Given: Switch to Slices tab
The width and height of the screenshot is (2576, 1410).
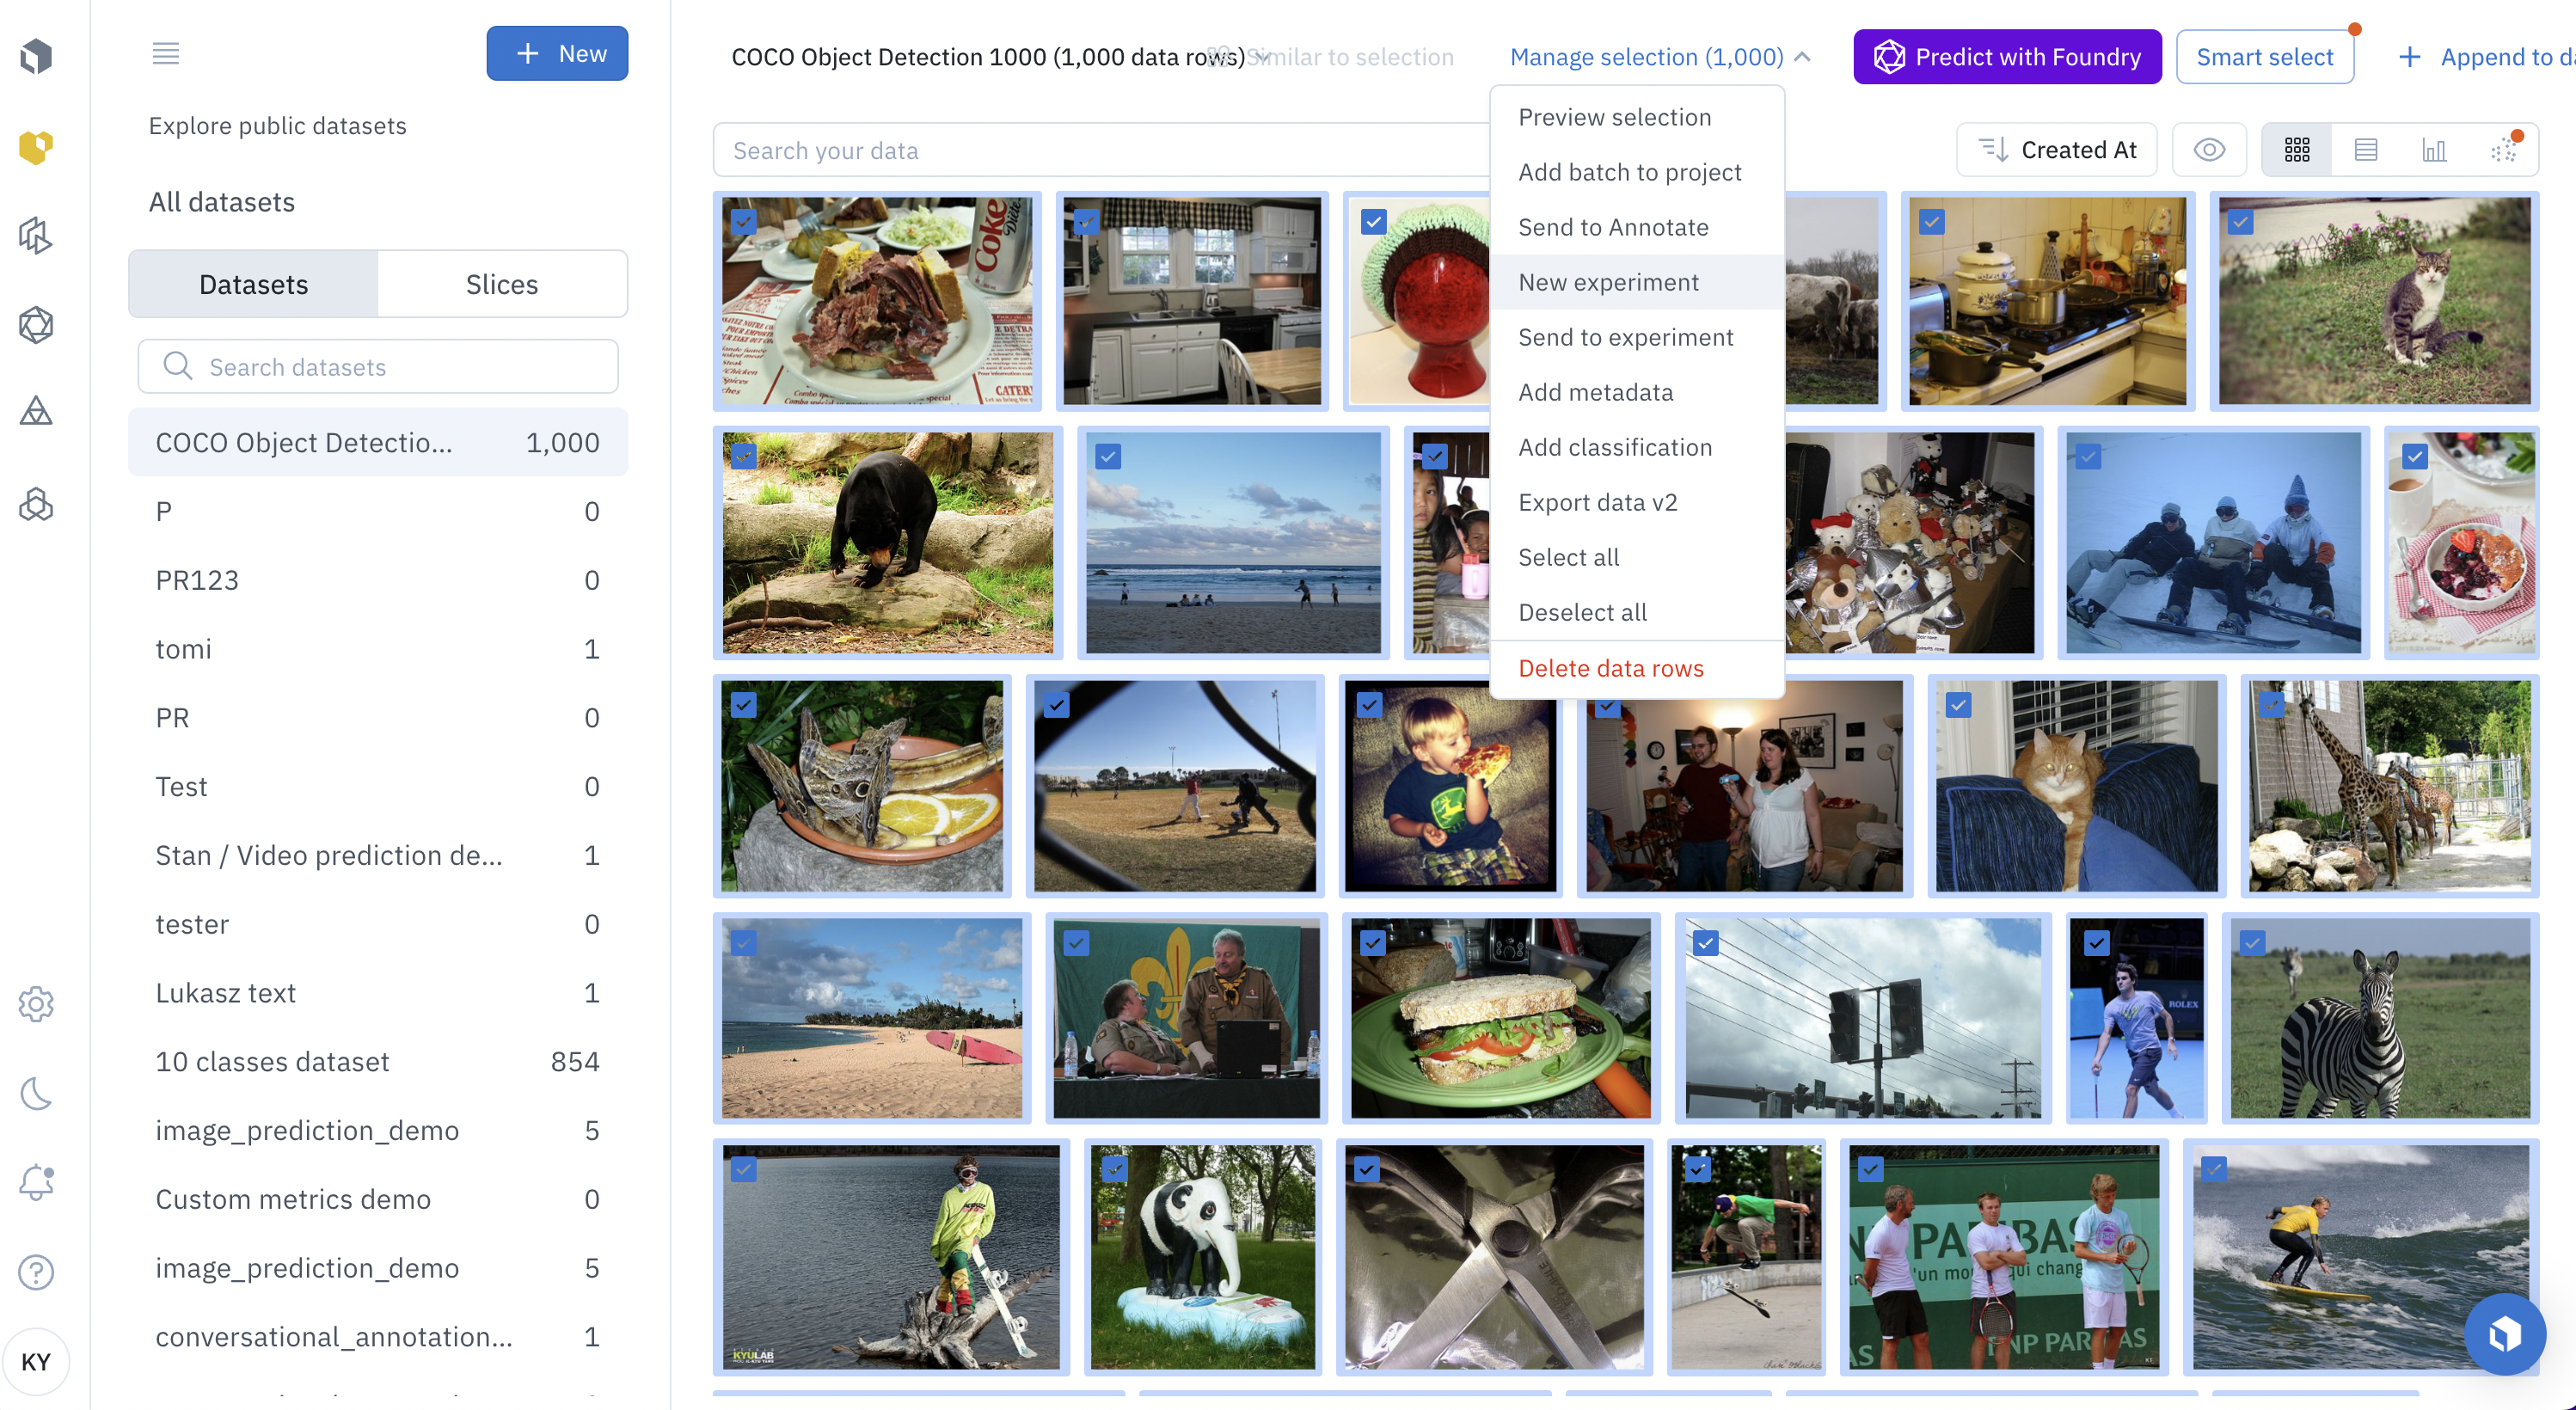Looking at the screenshot, I should click(501, 281).
